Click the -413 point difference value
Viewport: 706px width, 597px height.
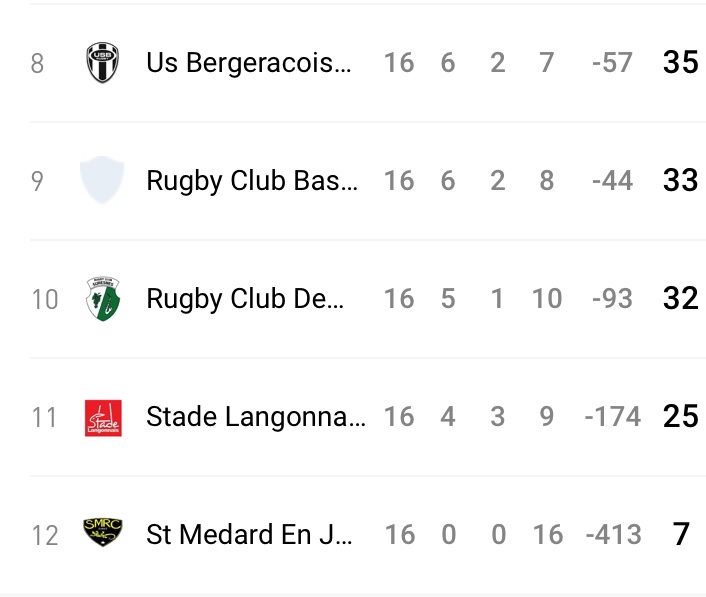coord(613,535)
